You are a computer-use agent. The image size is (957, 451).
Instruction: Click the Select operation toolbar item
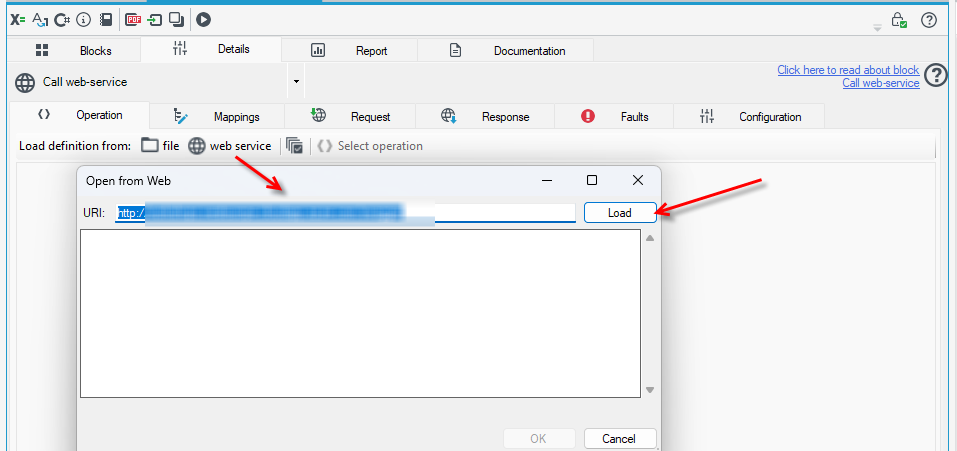(x=370, y=146)
